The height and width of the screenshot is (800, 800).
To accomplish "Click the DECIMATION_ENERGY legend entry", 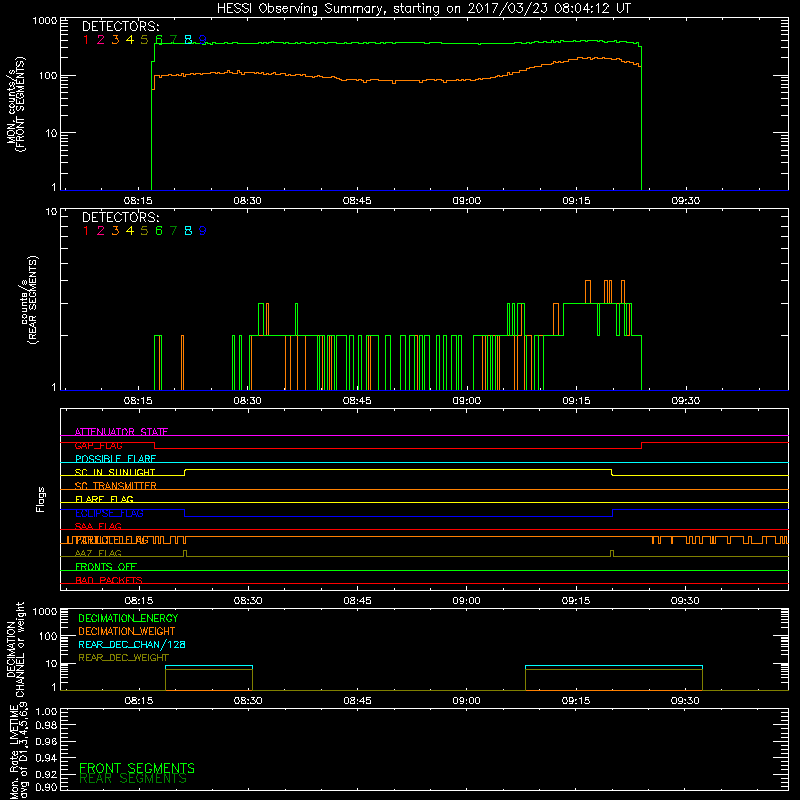I will [128, 618].
